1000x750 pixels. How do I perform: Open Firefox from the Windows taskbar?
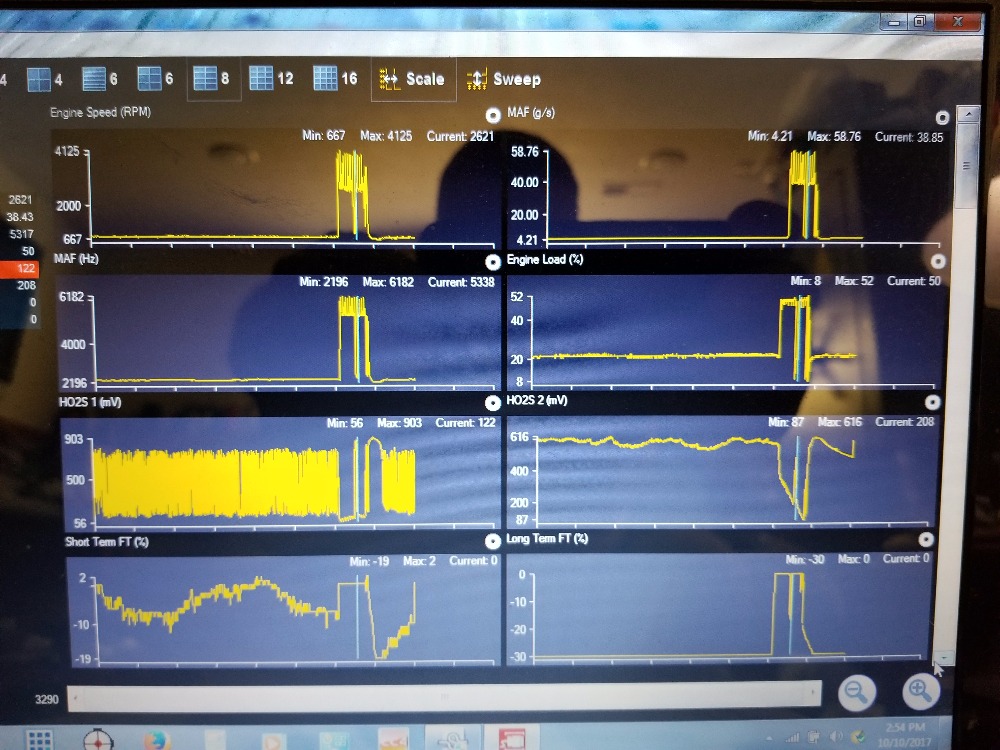[x=157, y=741]
